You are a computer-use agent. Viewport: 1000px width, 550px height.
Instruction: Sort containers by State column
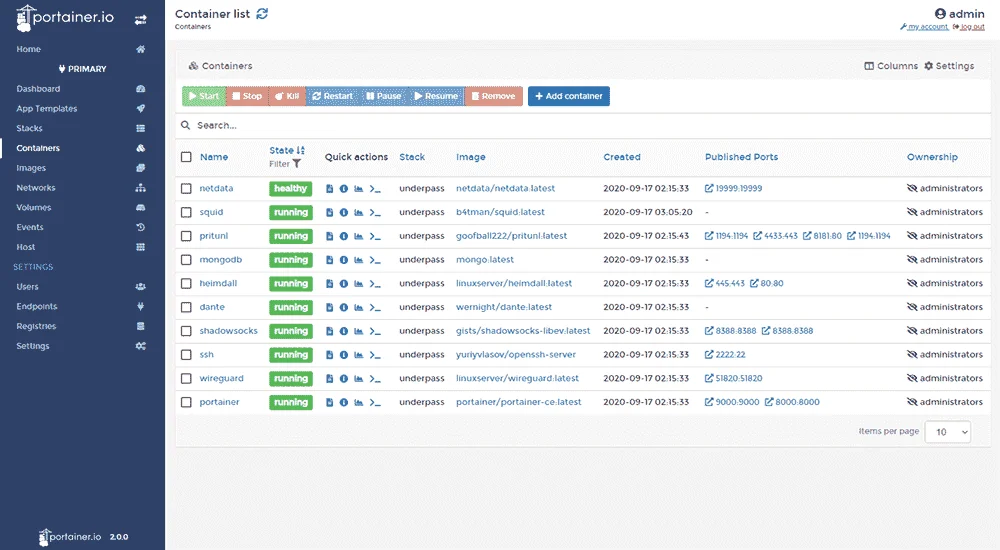pos(287,151)
